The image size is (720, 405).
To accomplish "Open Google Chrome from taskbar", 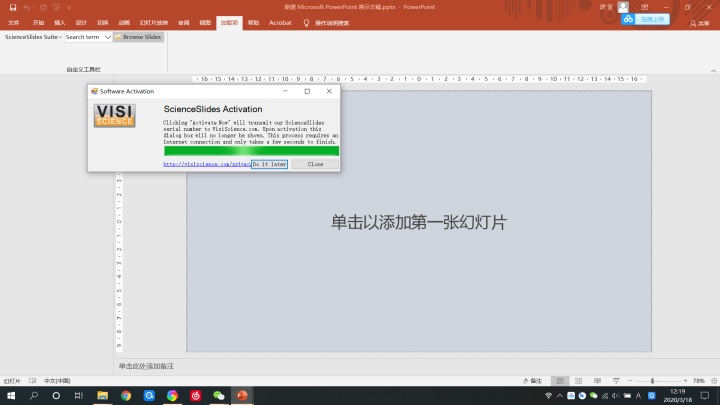I will coord(126,395).
